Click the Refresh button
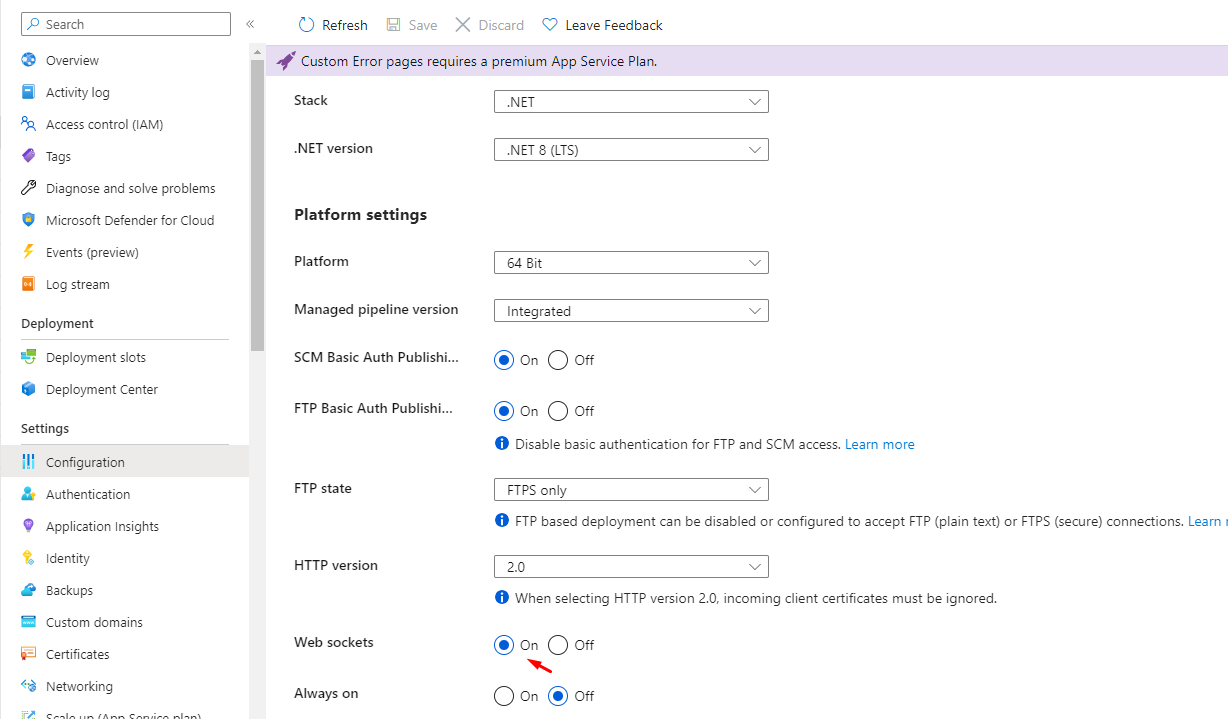 pyautogui.click(x=333, y=24)
